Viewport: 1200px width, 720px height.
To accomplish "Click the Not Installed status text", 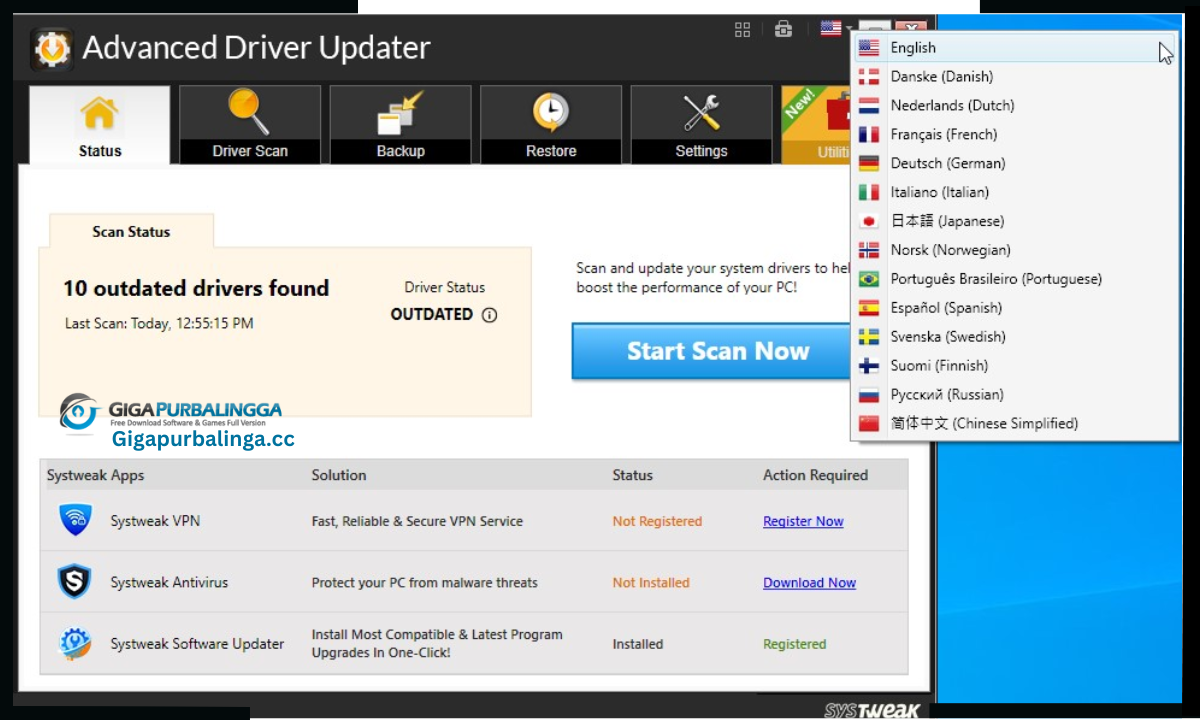I will click(651, 583).
